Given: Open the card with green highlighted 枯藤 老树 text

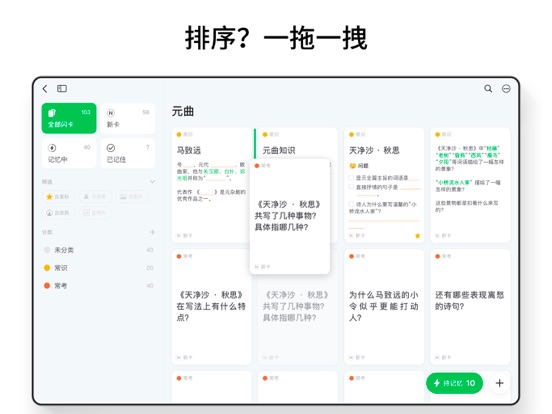Looking at the screenshot, I should [470, 185].
